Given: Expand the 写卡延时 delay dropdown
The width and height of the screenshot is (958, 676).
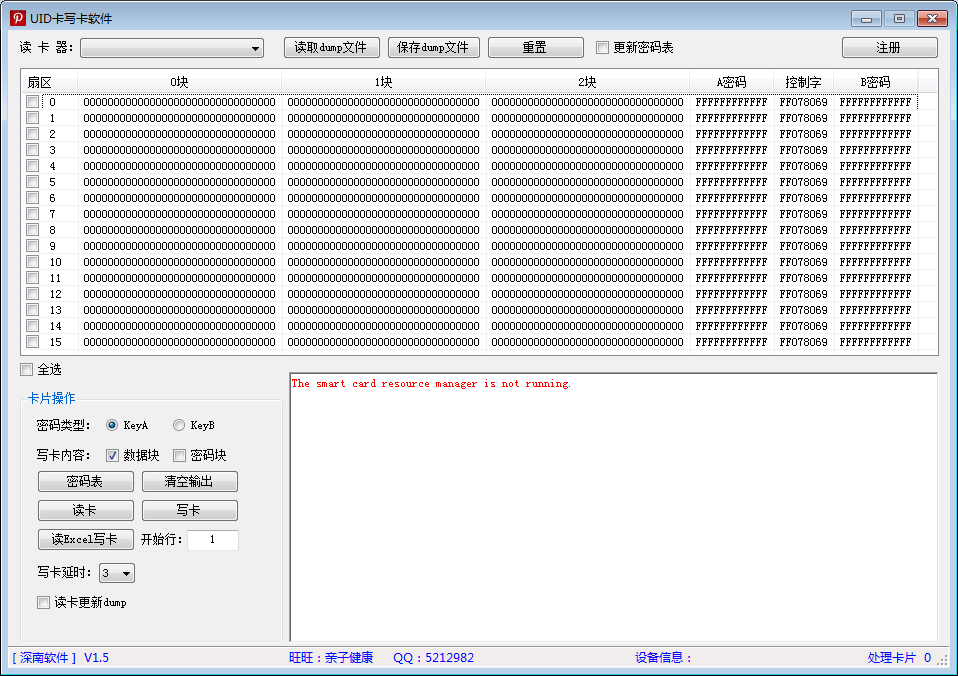Looking at the screenshot, I should (116, 573).
